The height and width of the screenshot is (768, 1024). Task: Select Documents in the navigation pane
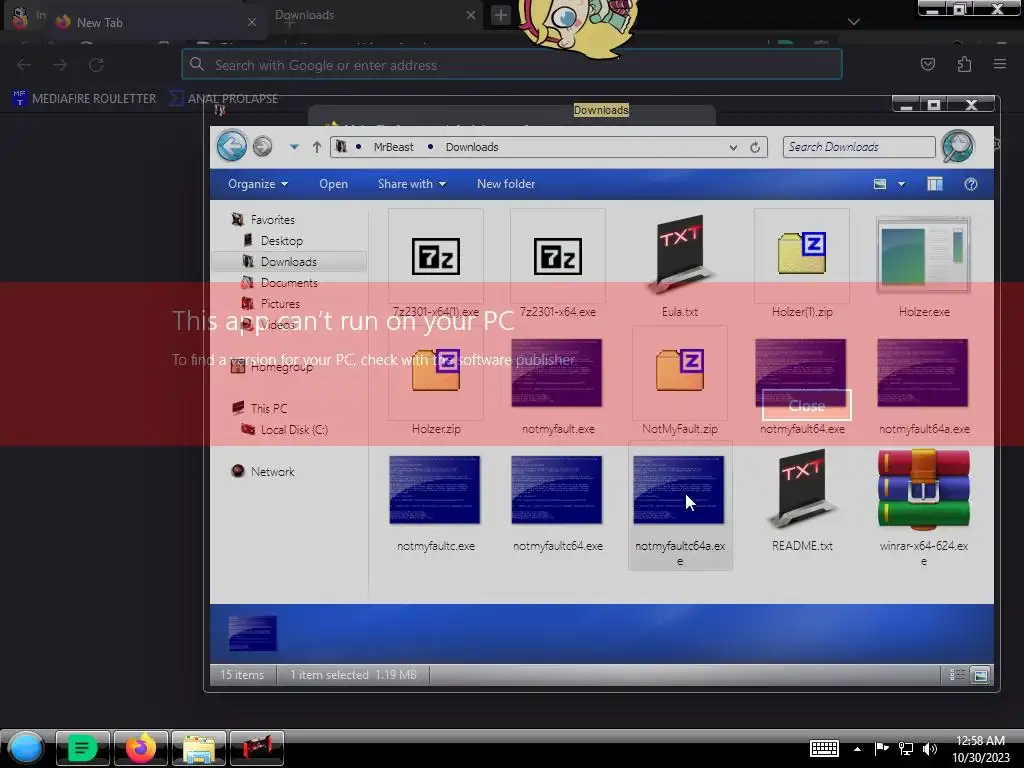click(x=289, y=283)
